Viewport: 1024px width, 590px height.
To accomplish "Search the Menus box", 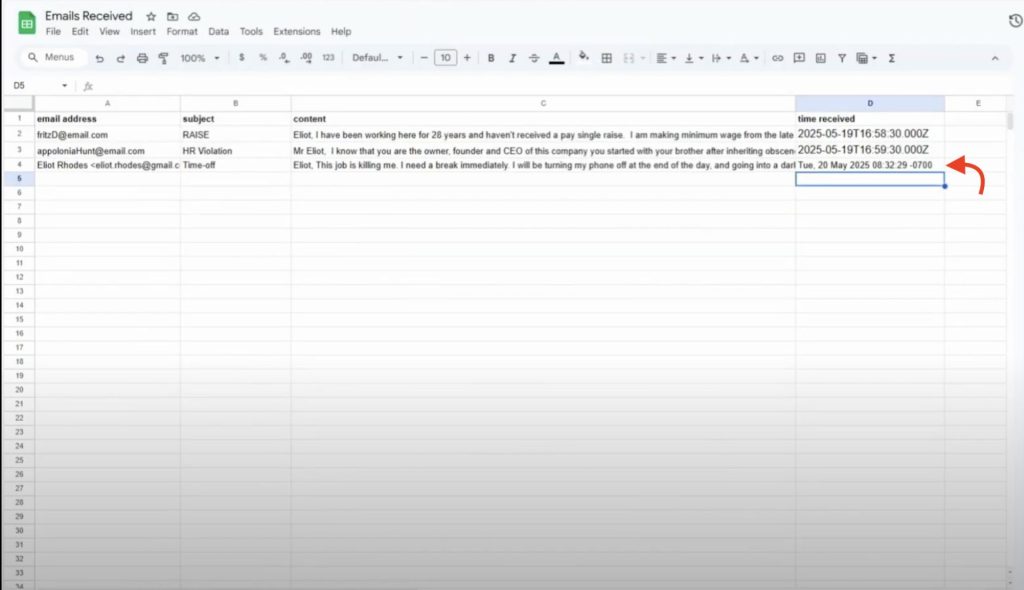I will pos(54,57).
